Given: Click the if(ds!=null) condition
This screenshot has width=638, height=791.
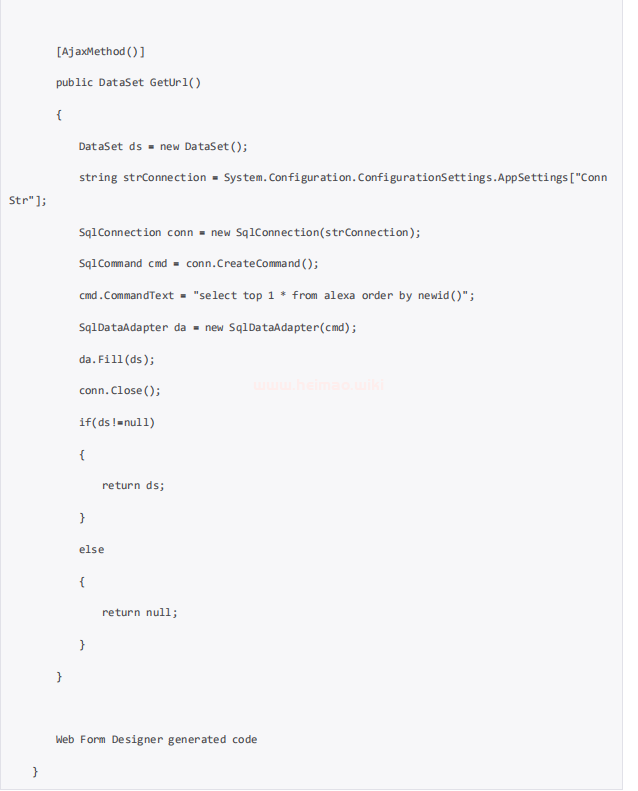Looking at the screenshot, I should 117,422.
